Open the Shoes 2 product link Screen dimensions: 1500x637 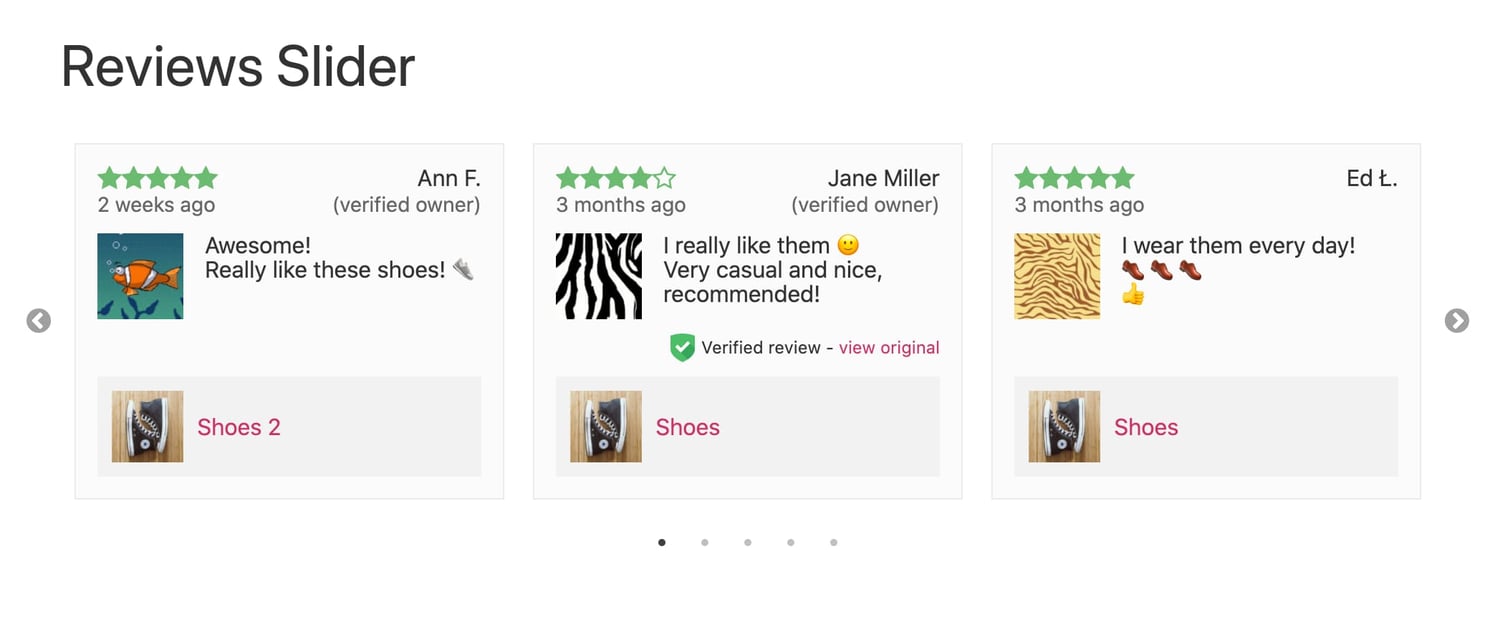click(239, 427)
